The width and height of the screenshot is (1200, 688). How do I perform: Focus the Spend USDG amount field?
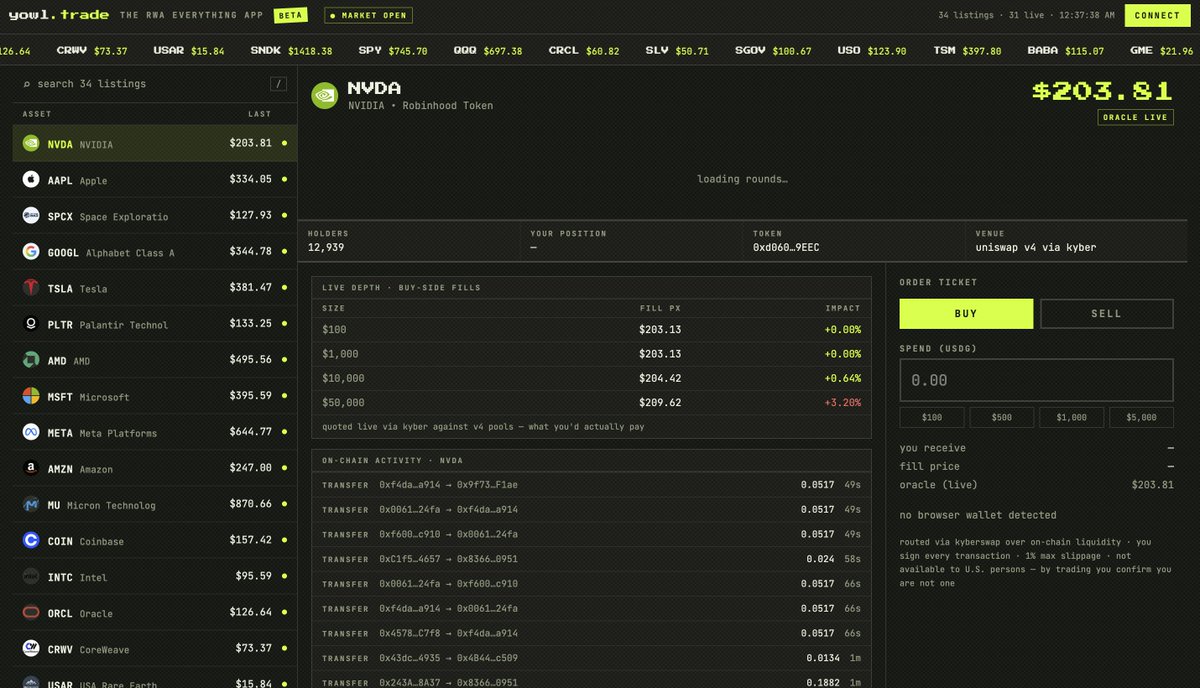[1036, 380]
